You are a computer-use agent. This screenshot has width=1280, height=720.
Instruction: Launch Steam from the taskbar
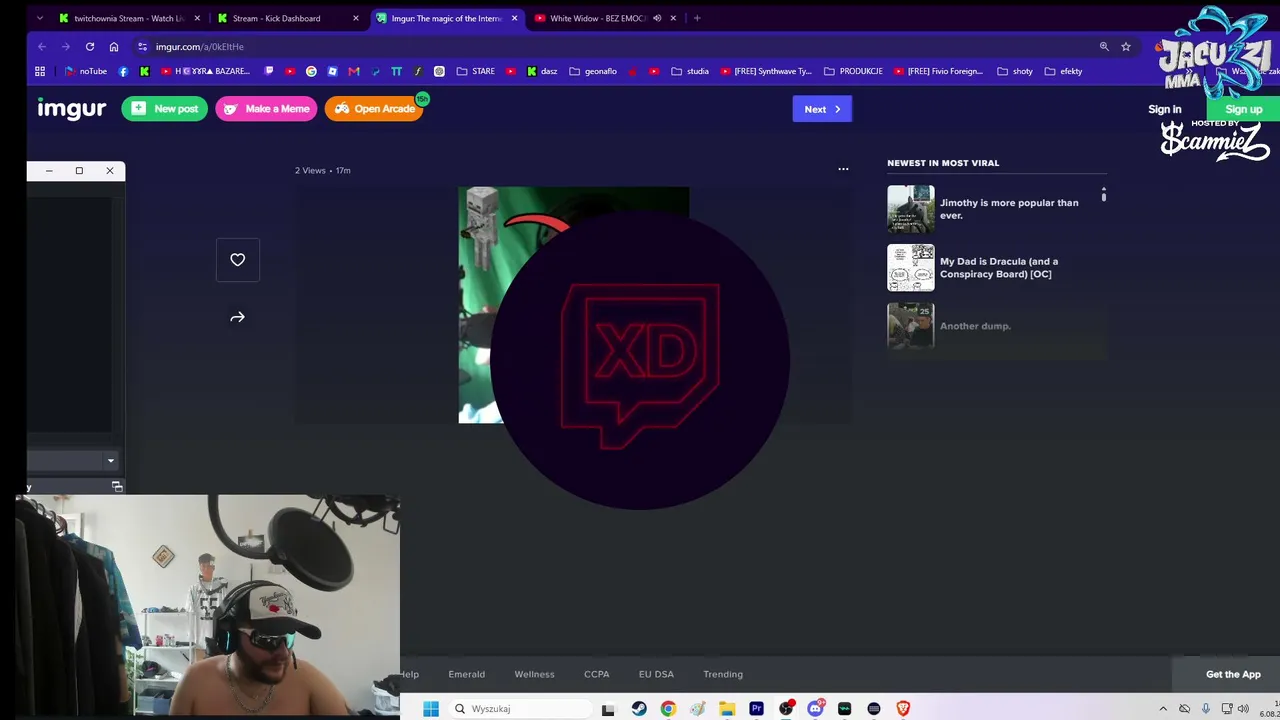coord(639,709)
